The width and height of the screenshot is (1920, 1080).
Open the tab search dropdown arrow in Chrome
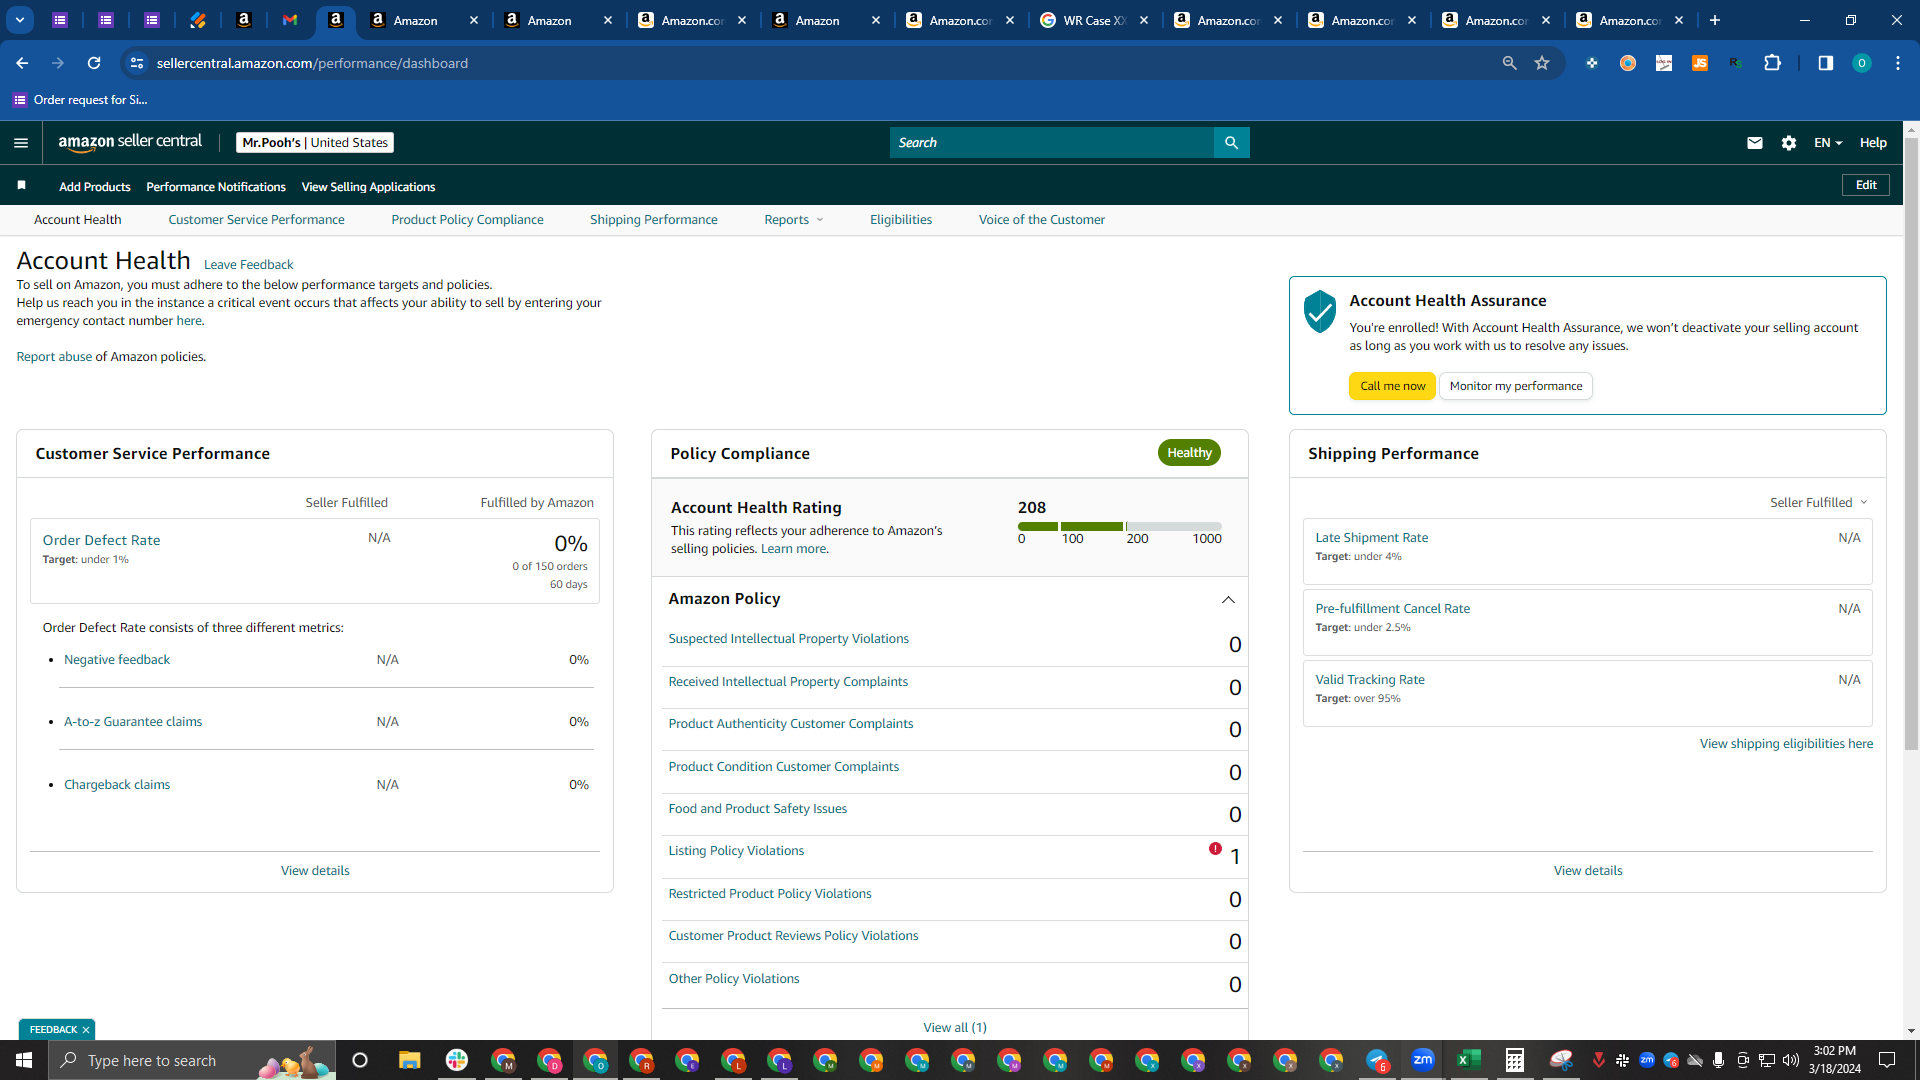[20, 20]
